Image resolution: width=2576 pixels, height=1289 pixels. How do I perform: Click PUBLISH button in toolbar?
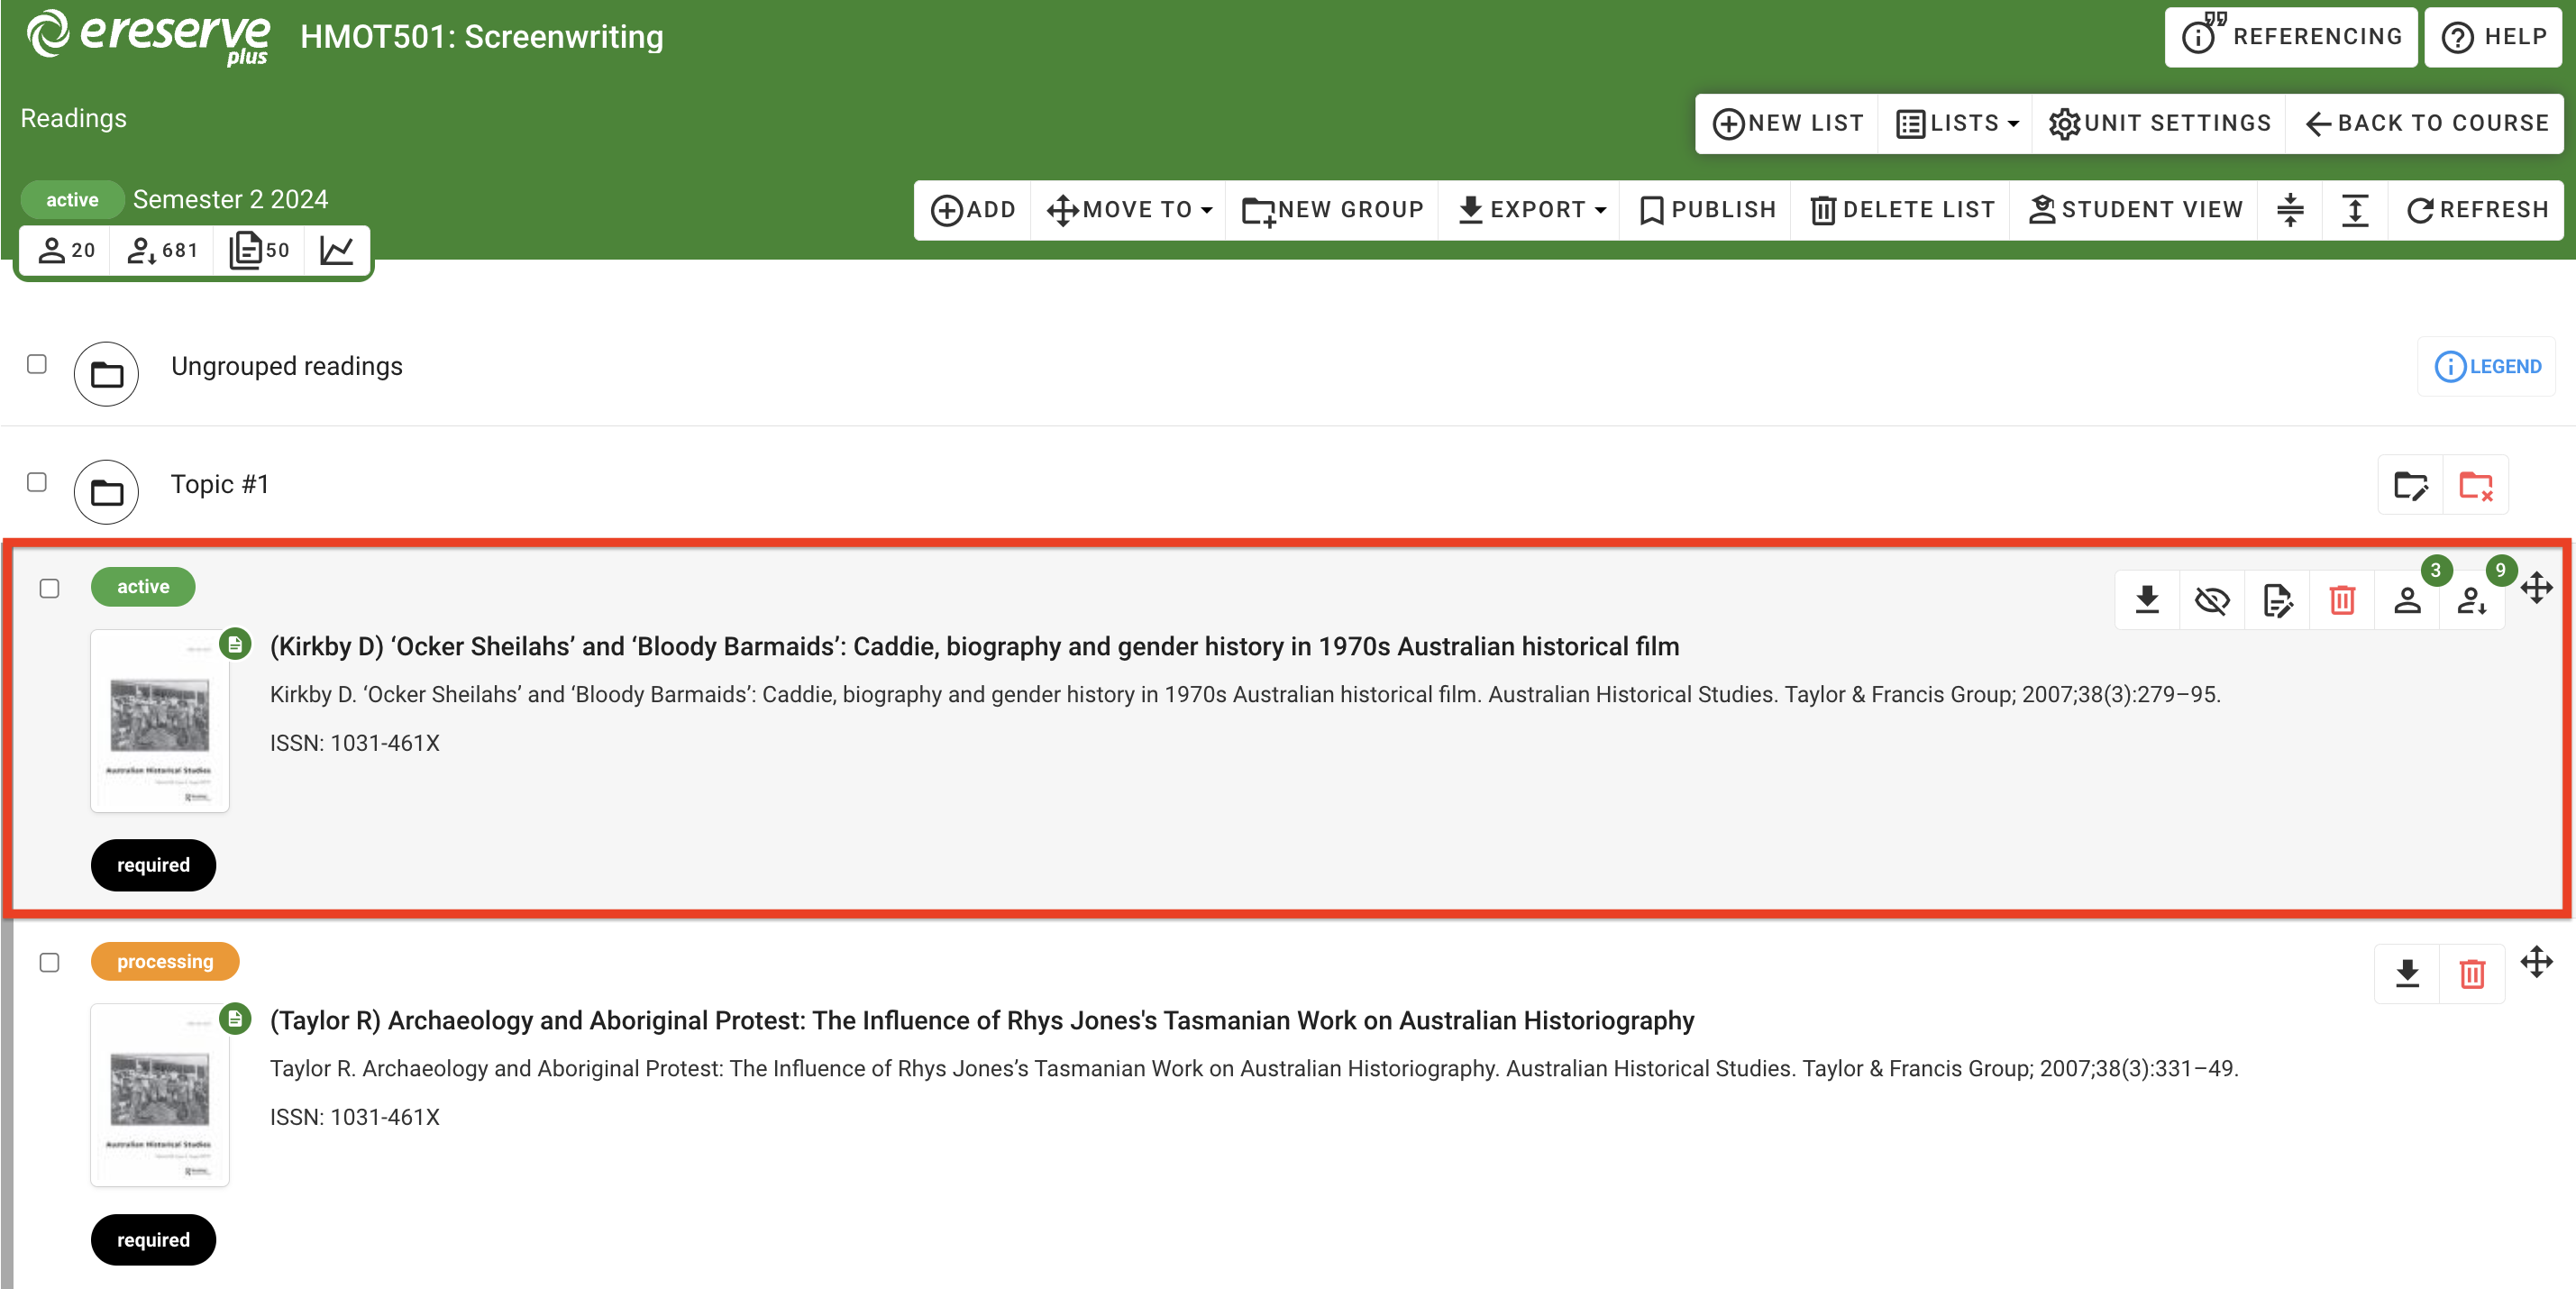coord(1706,209)
